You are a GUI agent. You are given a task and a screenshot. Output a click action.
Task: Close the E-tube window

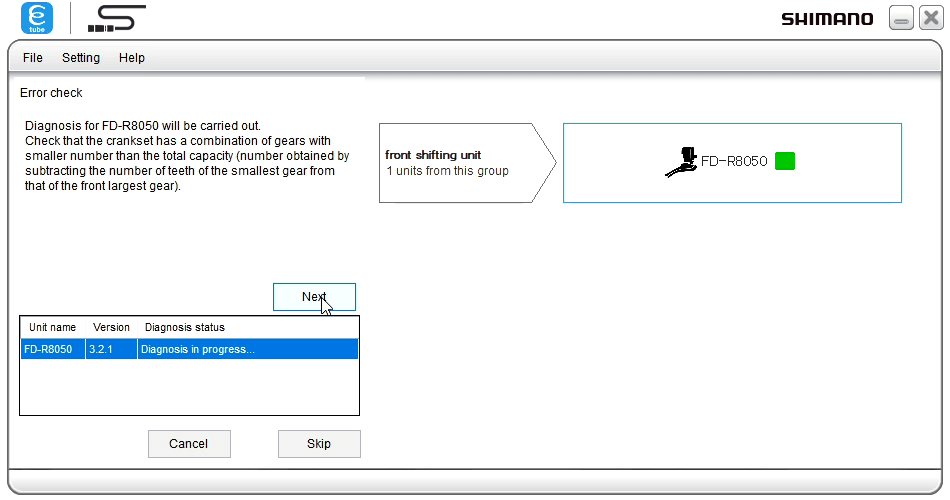[931, 18]
